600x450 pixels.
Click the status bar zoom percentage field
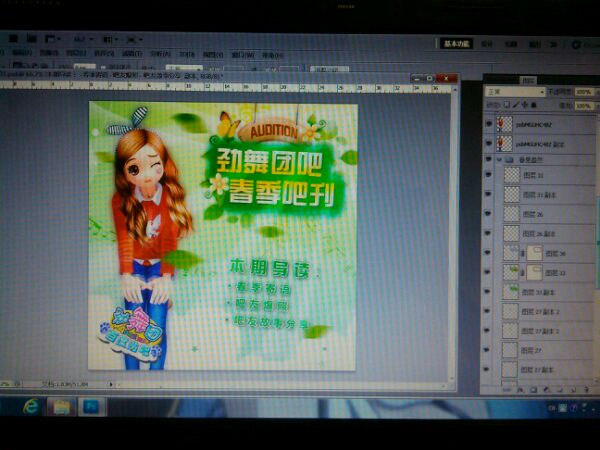click(x=6, y=383)
